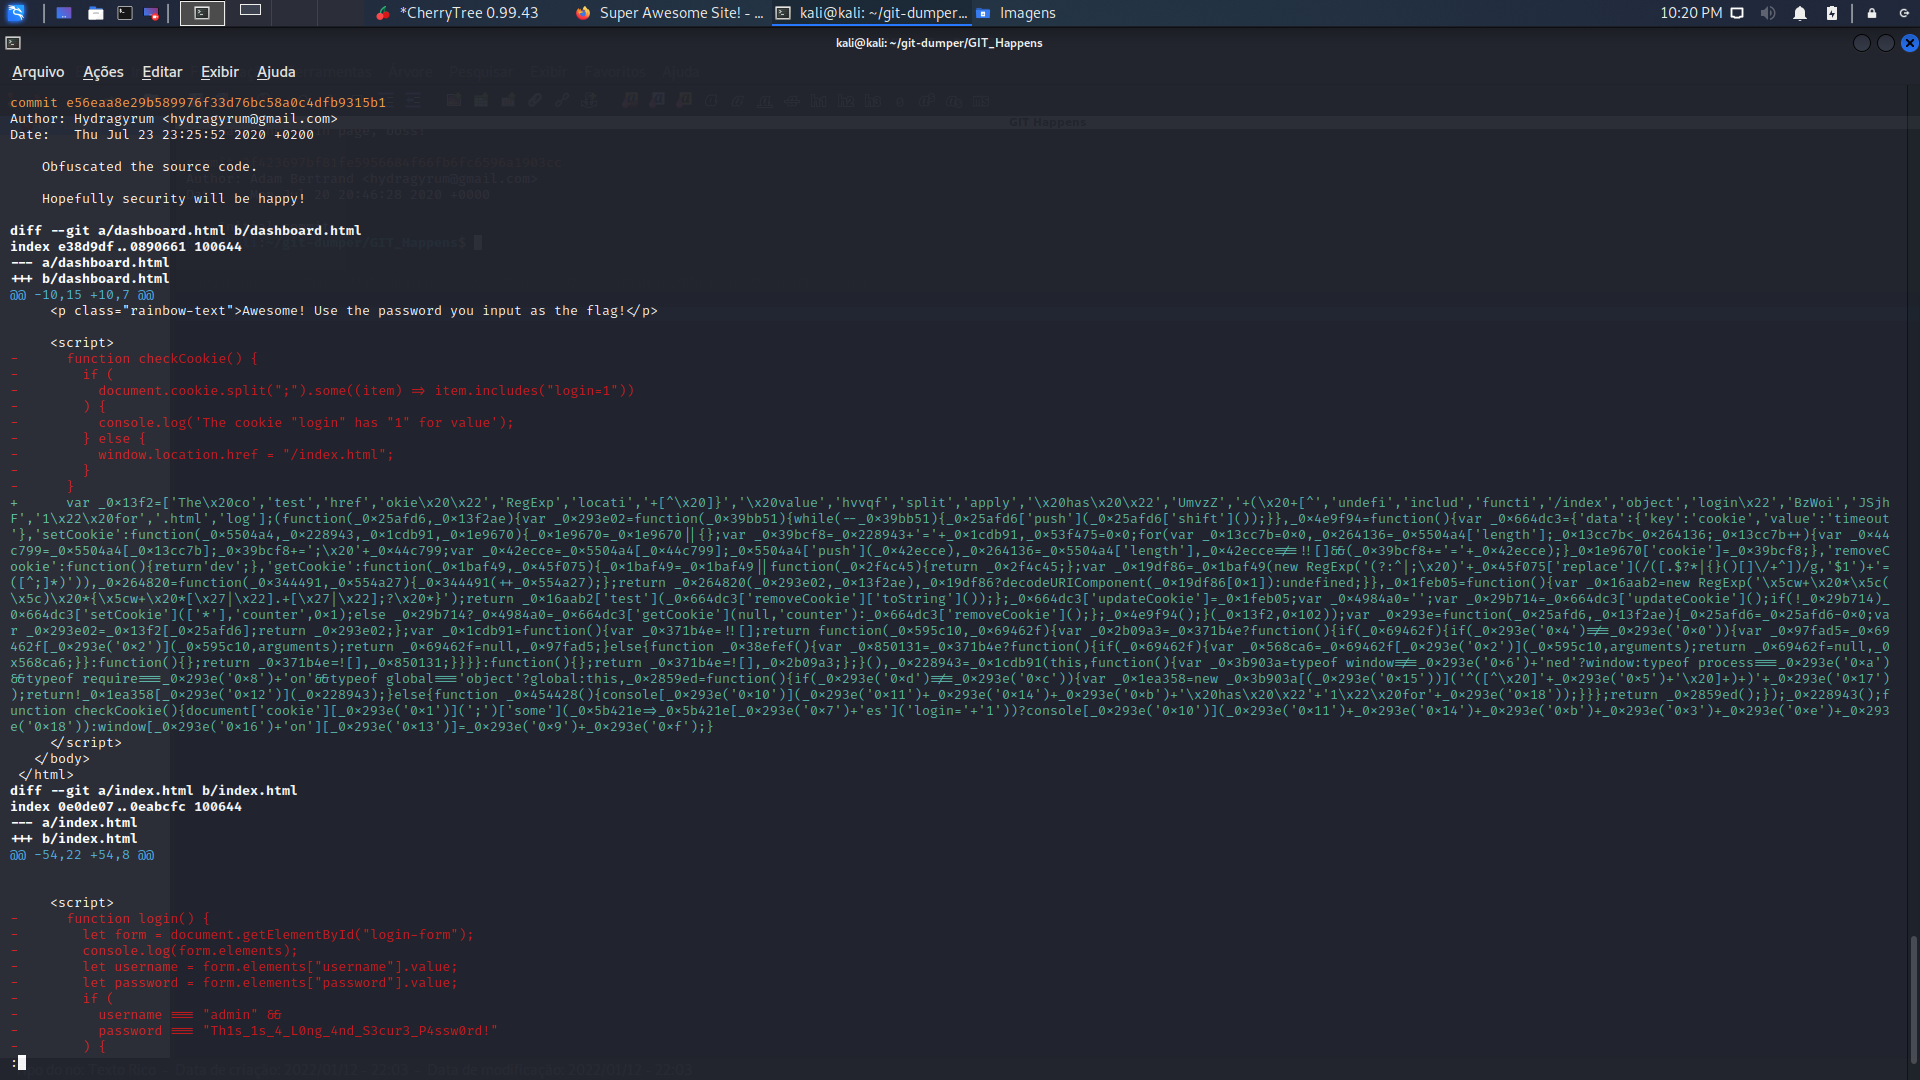Image resolution: width=1920 pixels, height=1080 pixels.
Task: Switch to Super Awesome Site Firefox window
Action: click(x=669, y=13)
